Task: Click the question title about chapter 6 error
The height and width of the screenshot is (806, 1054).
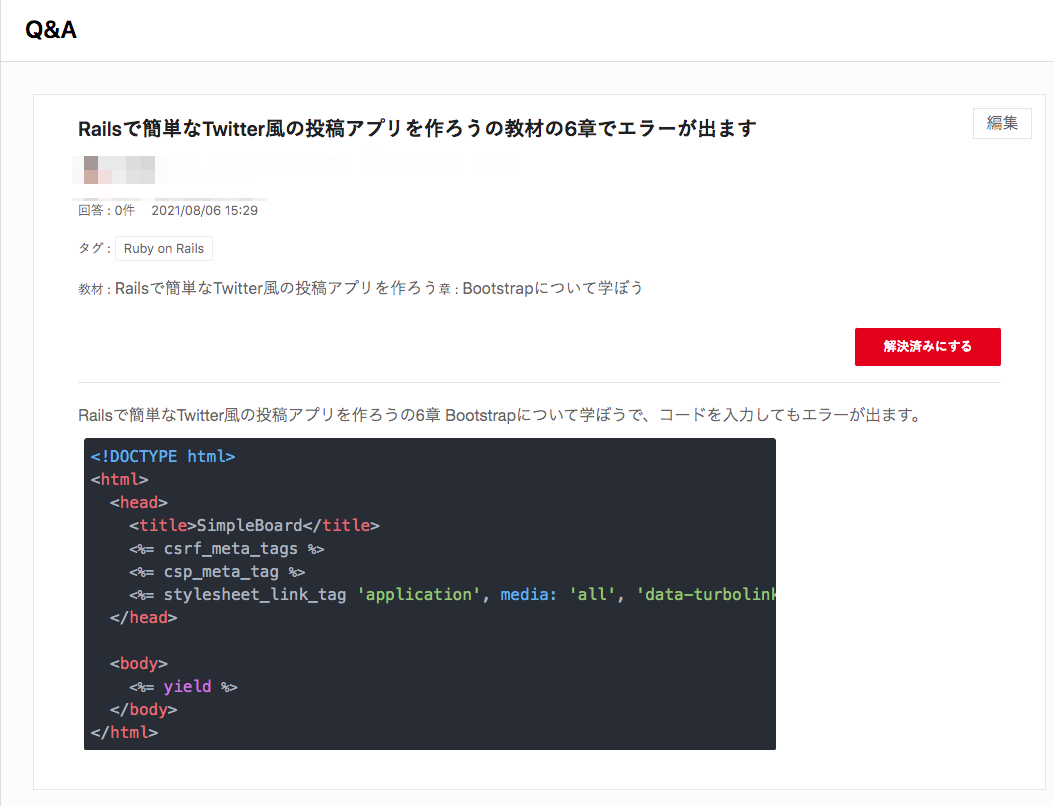Action: point(418,128)
